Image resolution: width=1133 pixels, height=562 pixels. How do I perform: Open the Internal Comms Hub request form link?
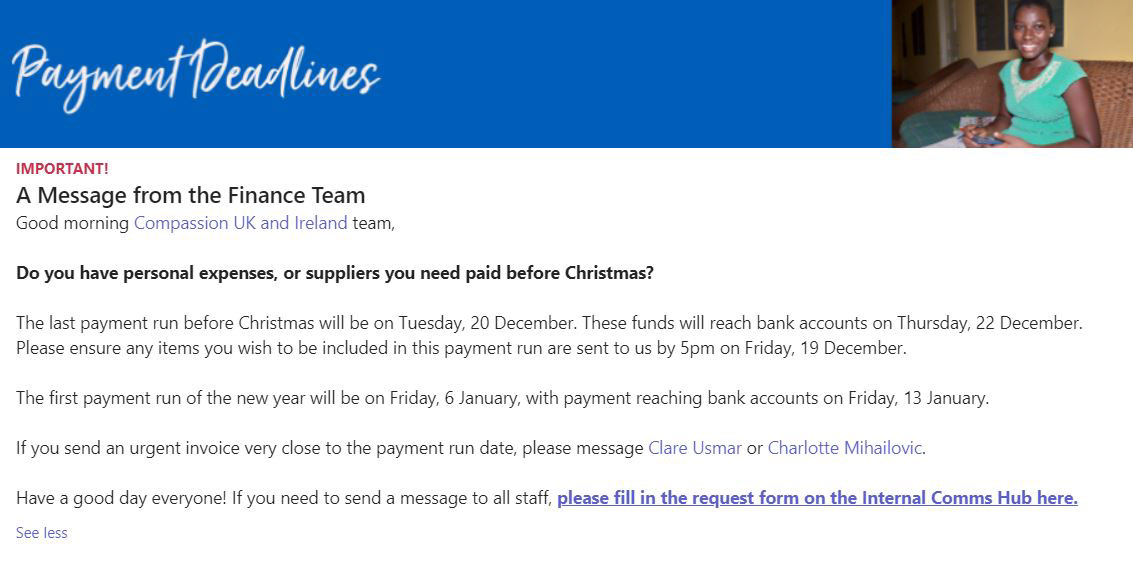(817, 498)
